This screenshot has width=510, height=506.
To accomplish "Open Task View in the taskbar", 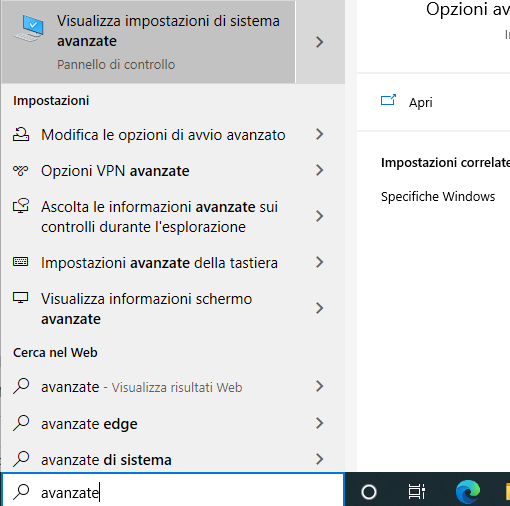I will coord(417,491).
